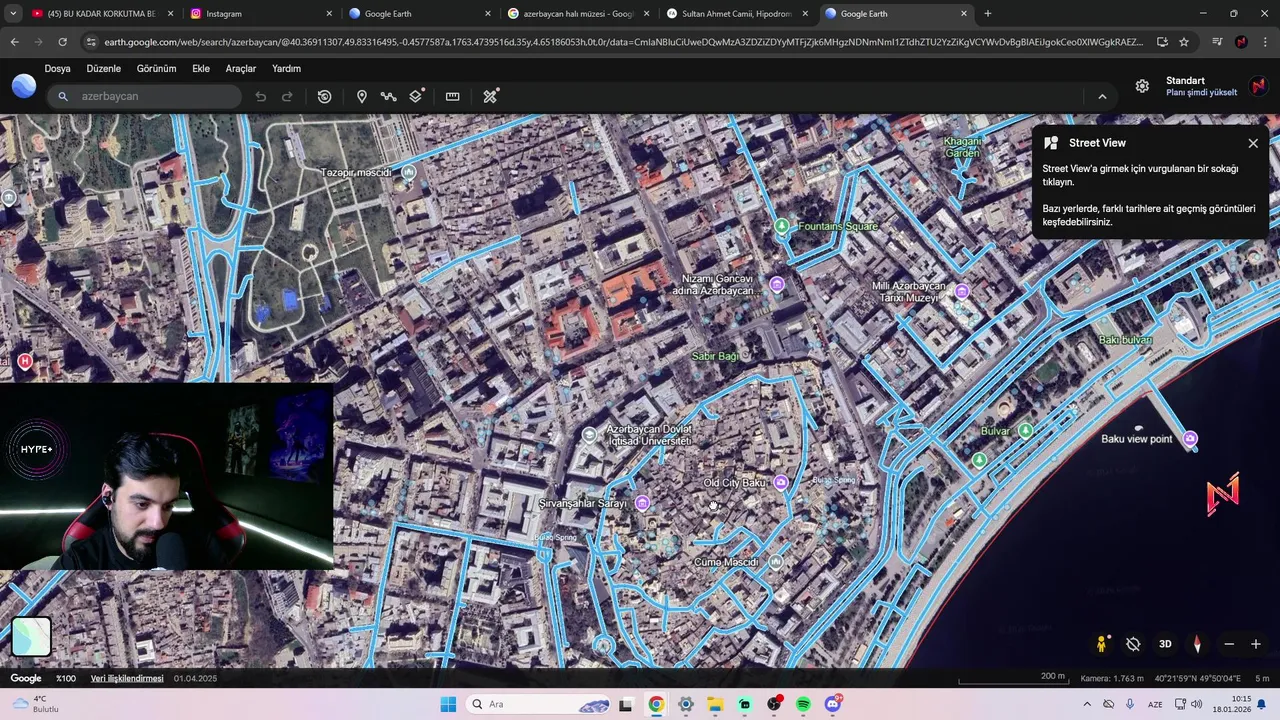The width and height of the screenshot is (1280, 720).
Task: Switch to the YouTube BU KADAR KORKUTMA tab
Action: coord(100,14)
